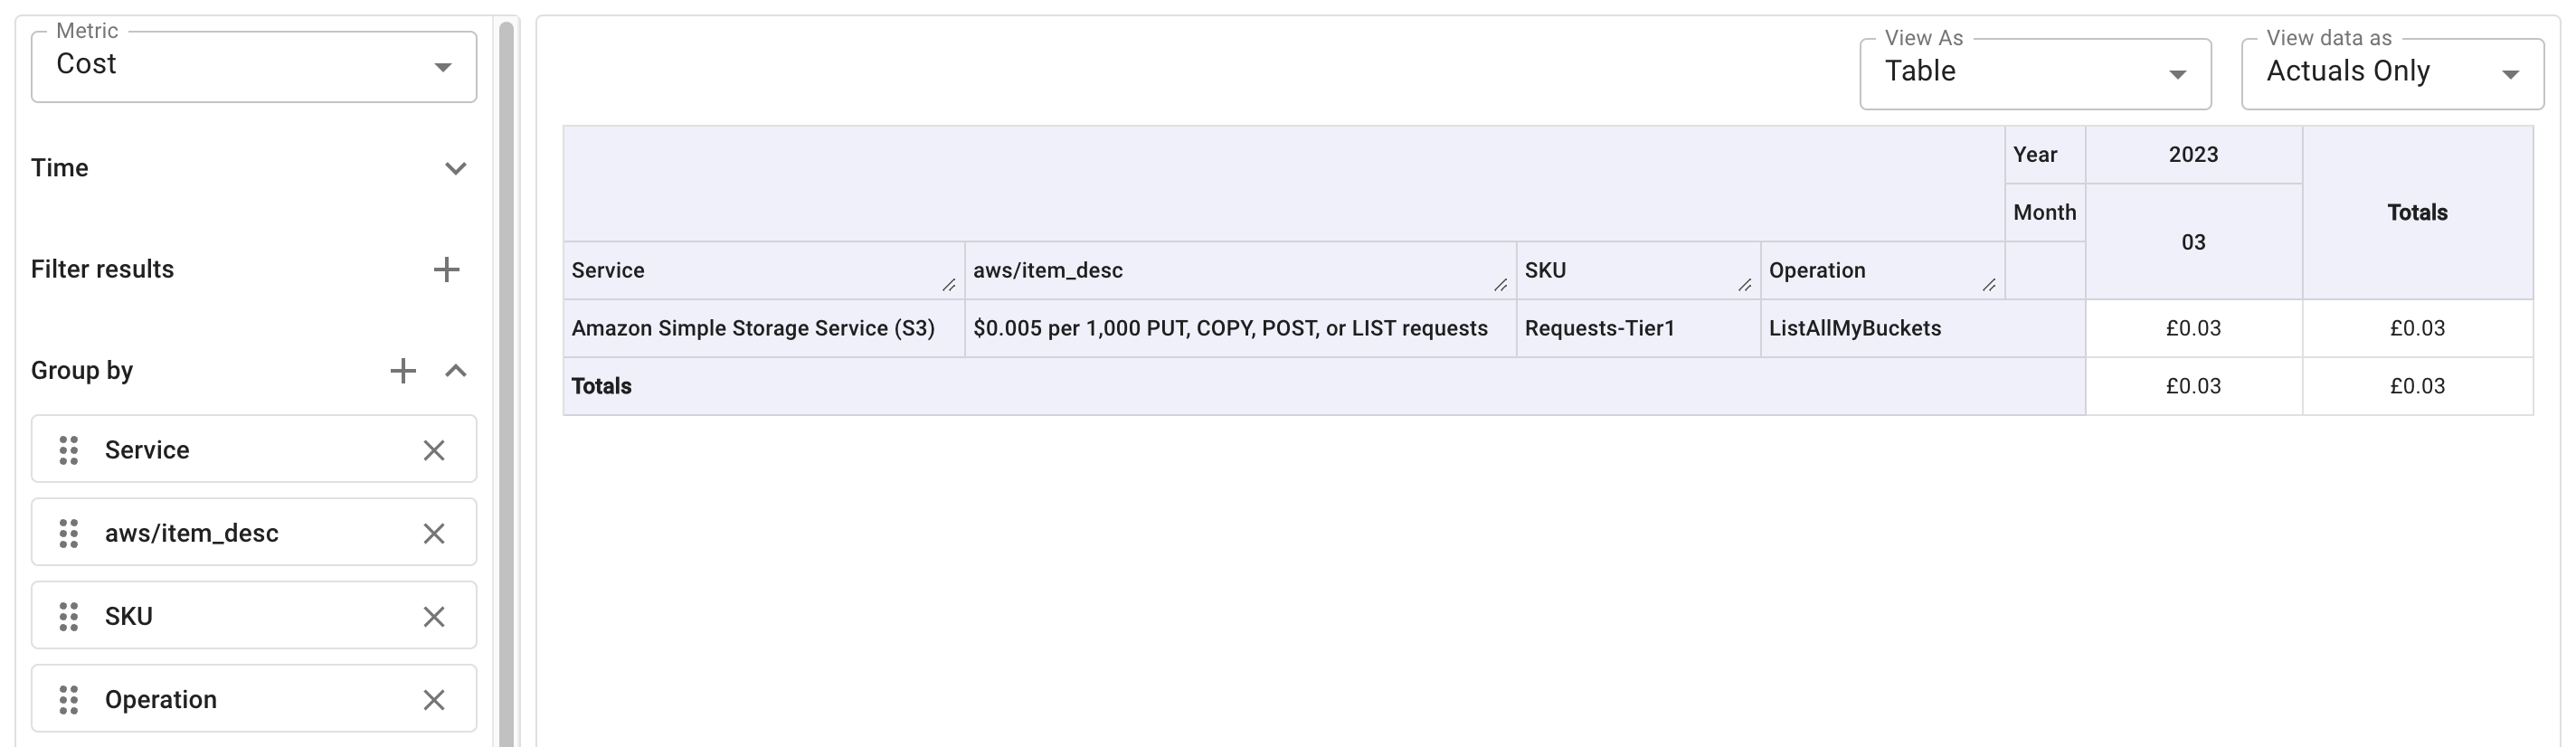Click the 2023 year column header
Image resolution: width=2576 pixels, height=747 pixels.
2193,155
